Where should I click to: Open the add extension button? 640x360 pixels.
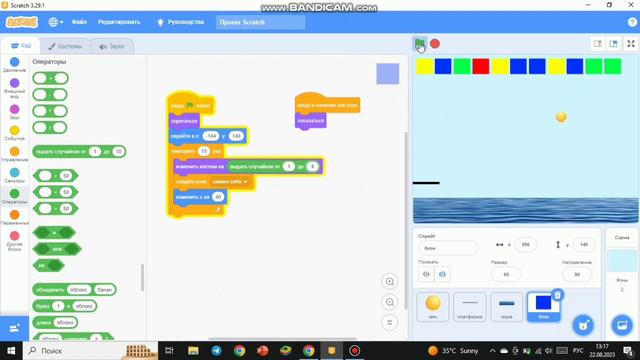[x=14, y=328]
